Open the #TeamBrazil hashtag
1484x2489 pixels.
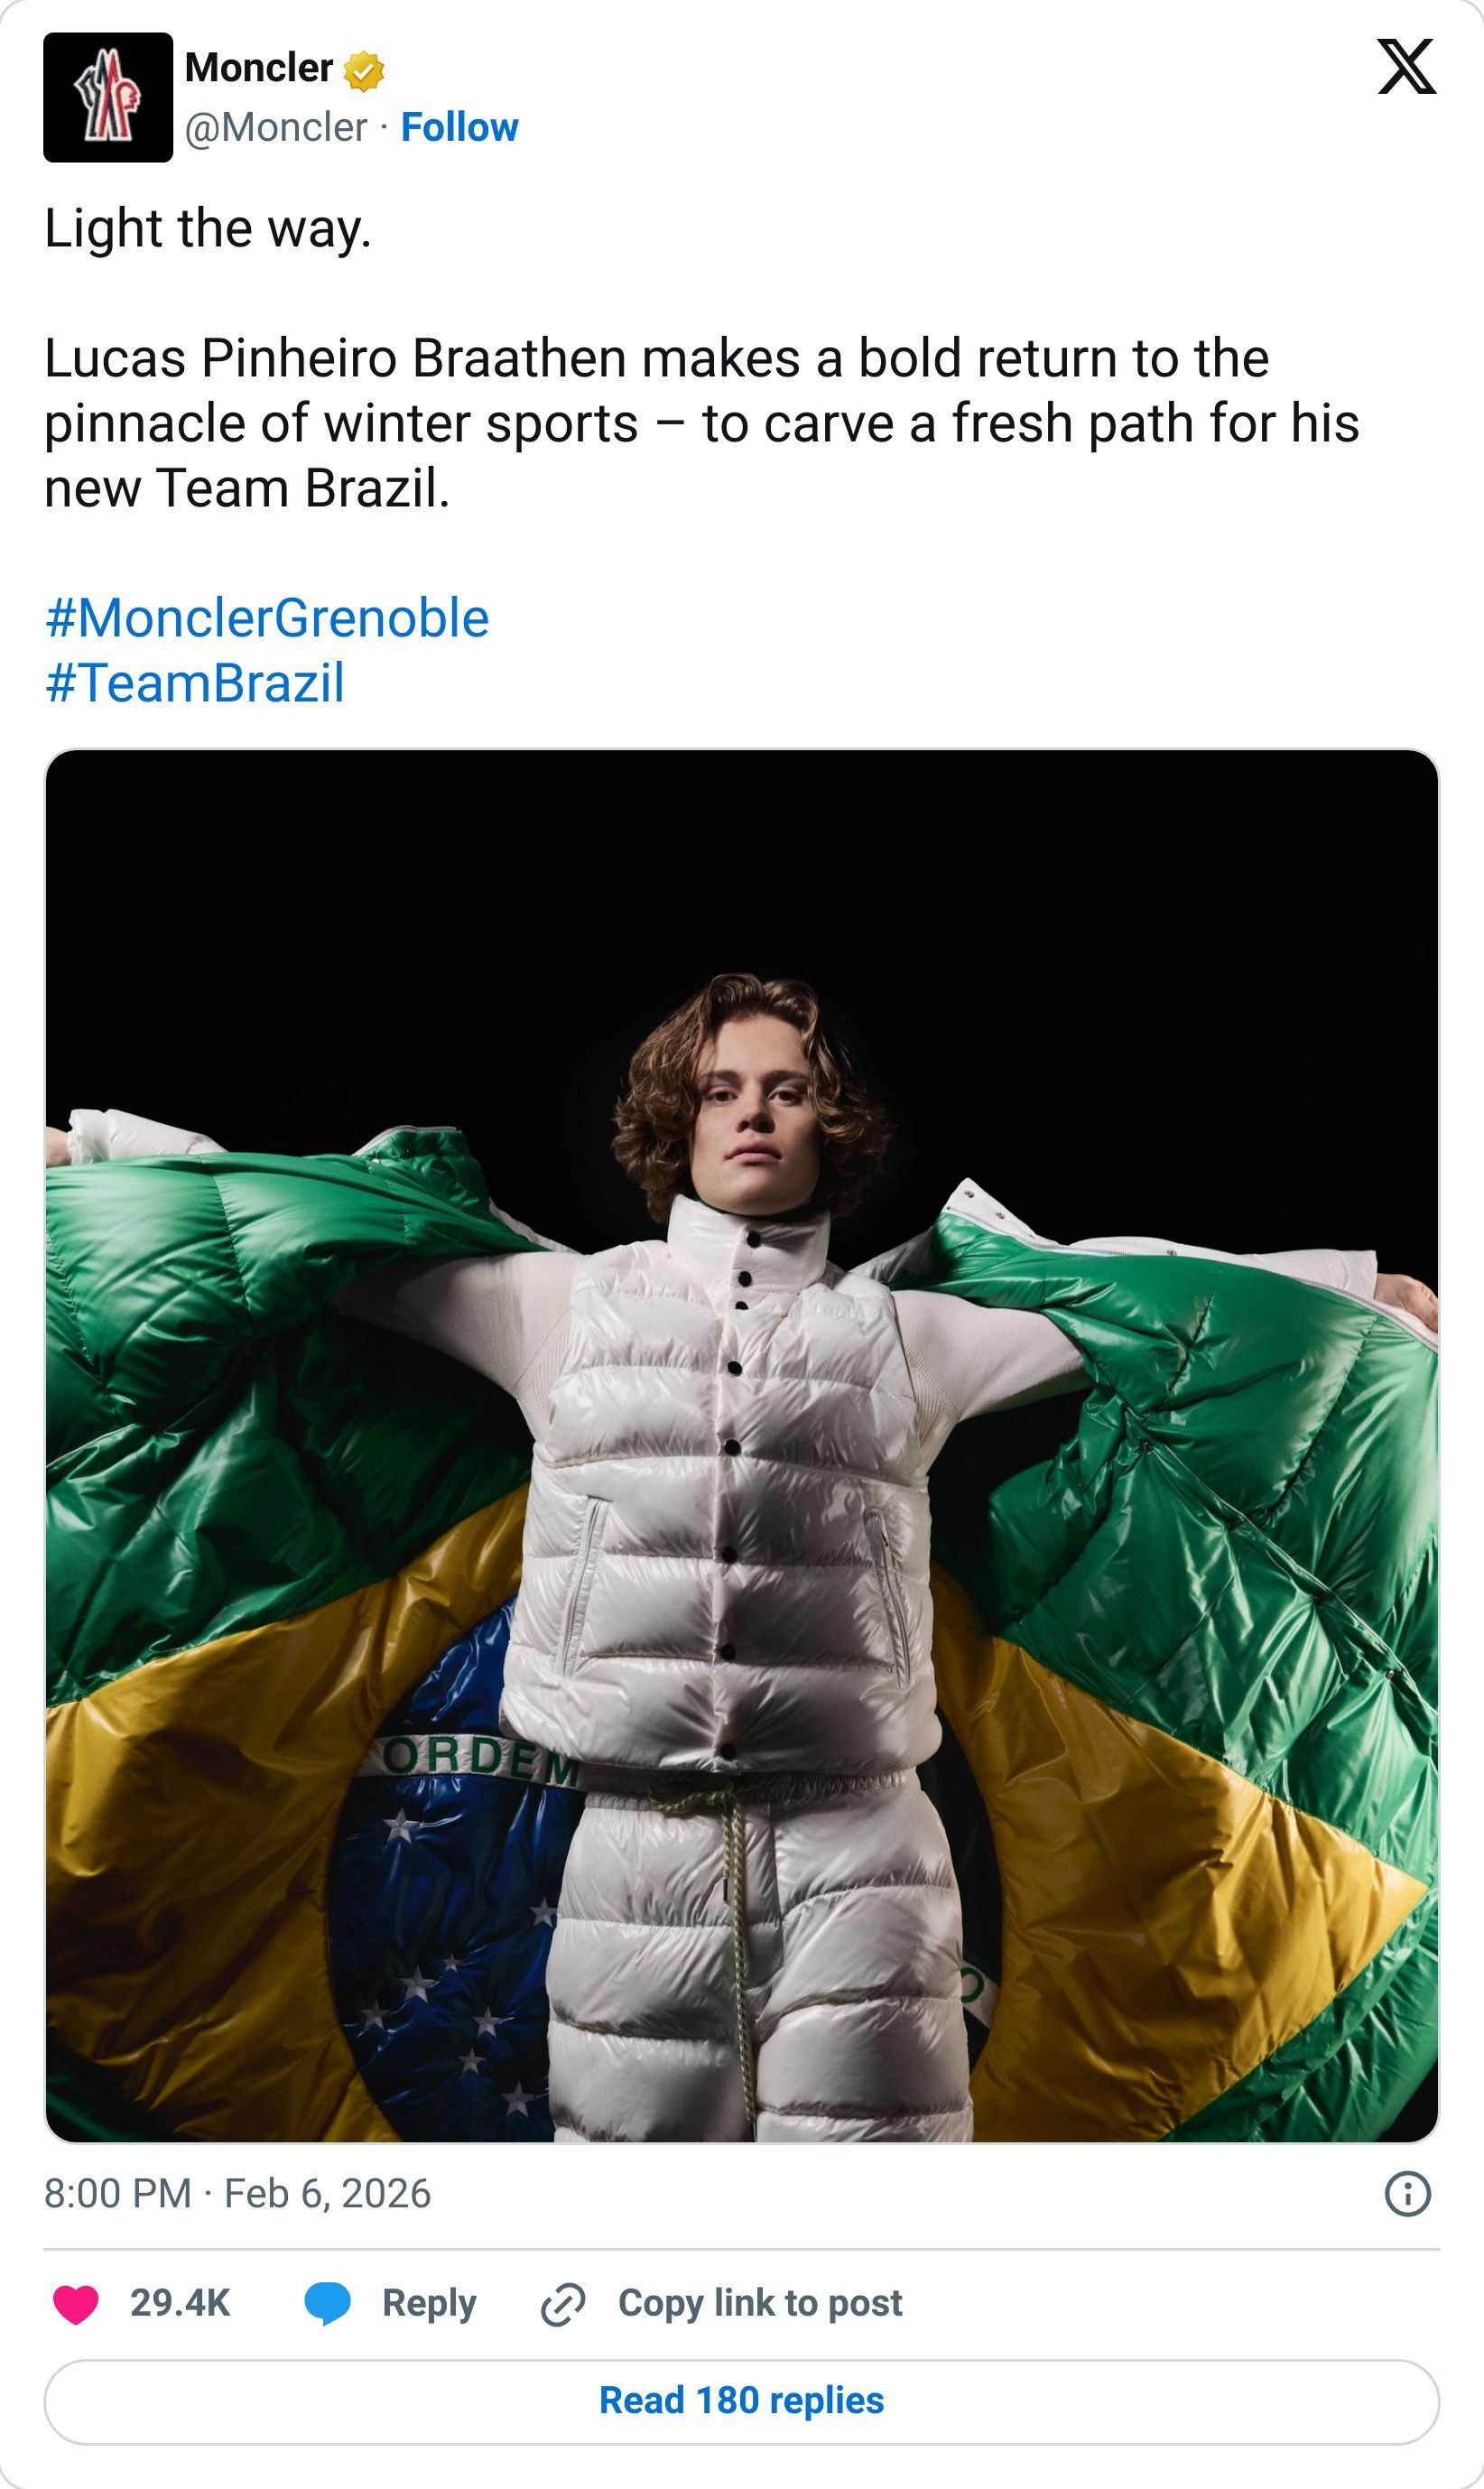(x=195, y=683)
